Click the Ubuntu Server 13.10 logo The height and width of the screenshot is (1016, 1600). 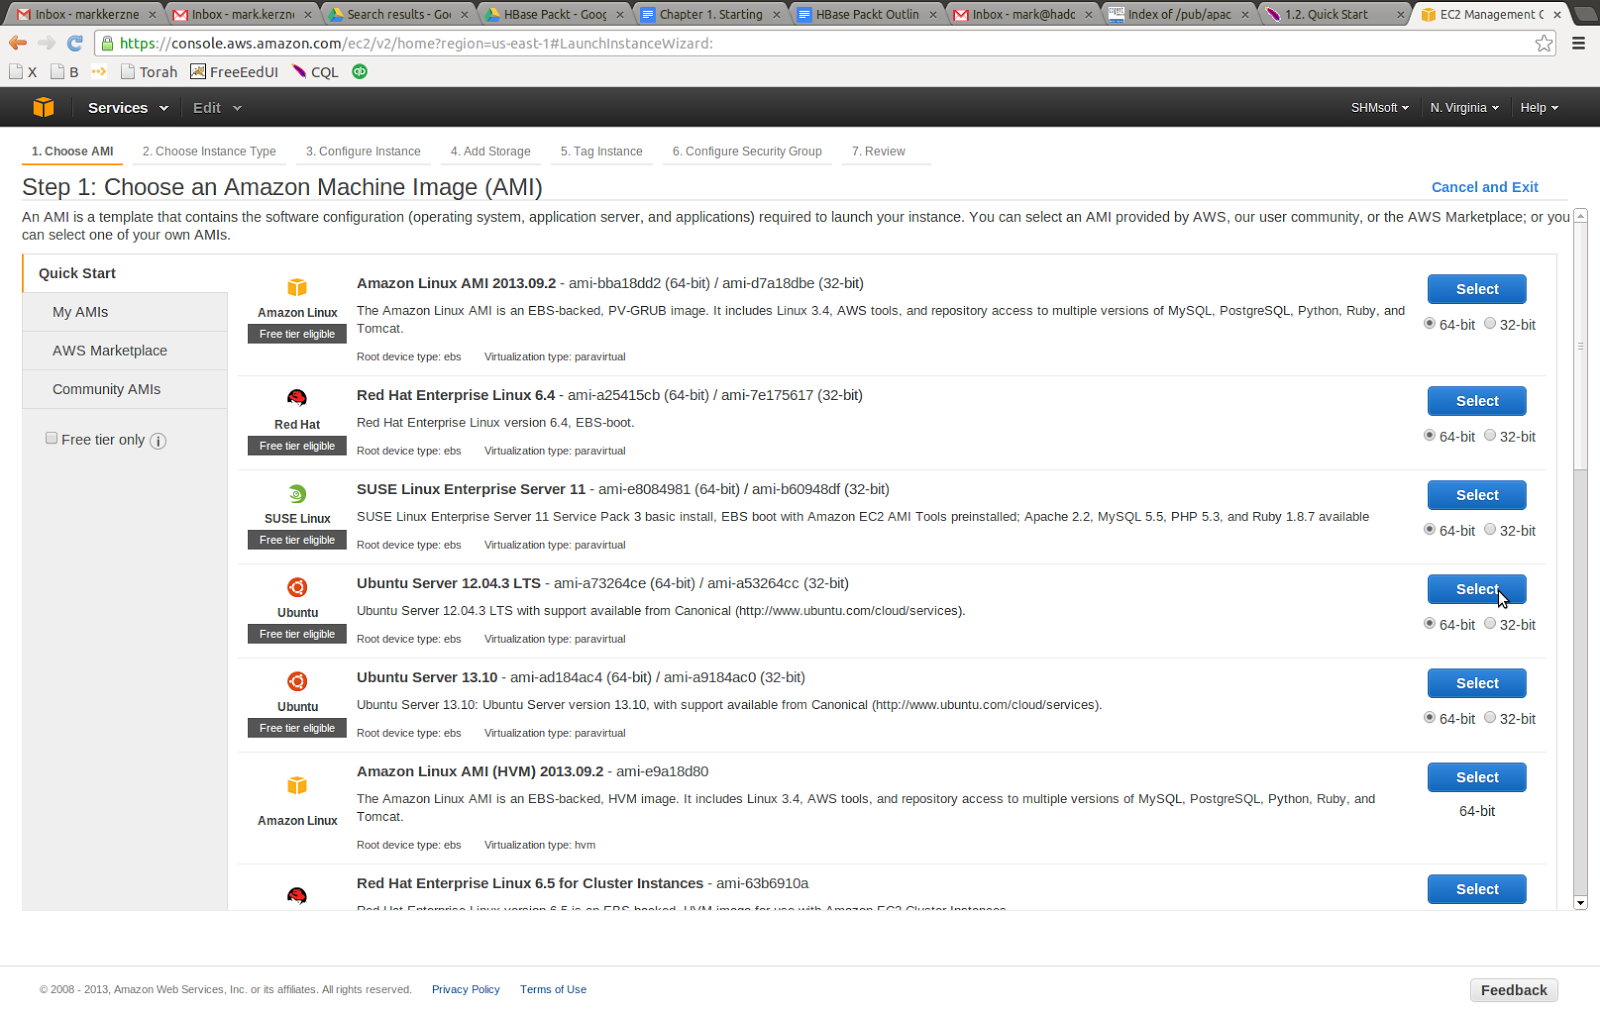click(x=297, y=681)
